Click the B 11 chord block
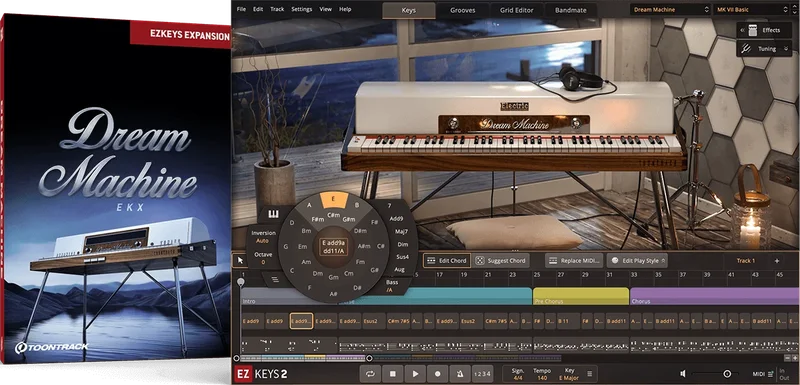 (x=568, y=321)
